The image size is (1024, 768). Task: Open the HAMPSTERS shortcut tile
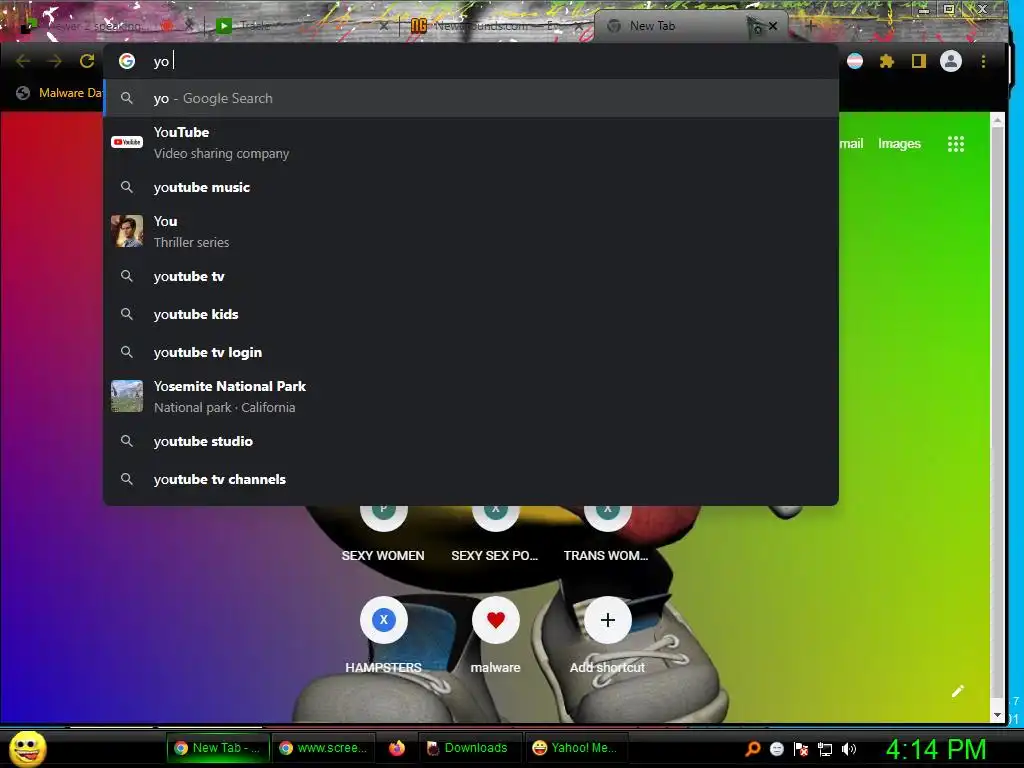(x=383, y=635)
